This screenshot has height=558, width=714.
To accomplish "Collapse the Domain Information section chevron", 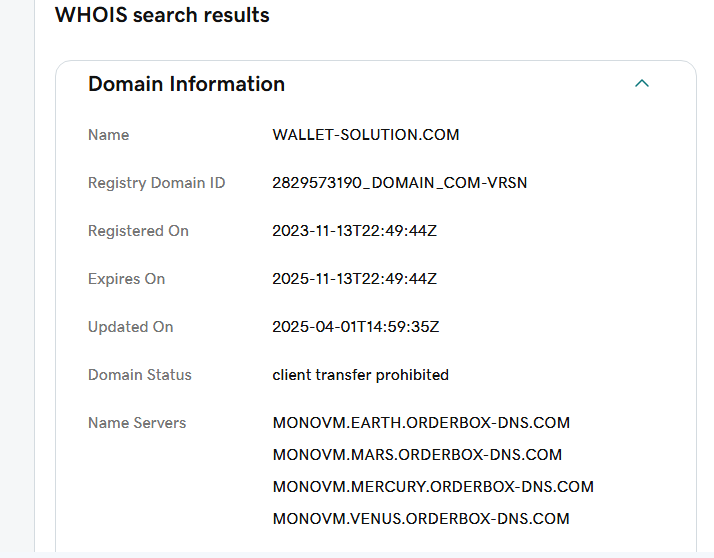I will point(642,83).
